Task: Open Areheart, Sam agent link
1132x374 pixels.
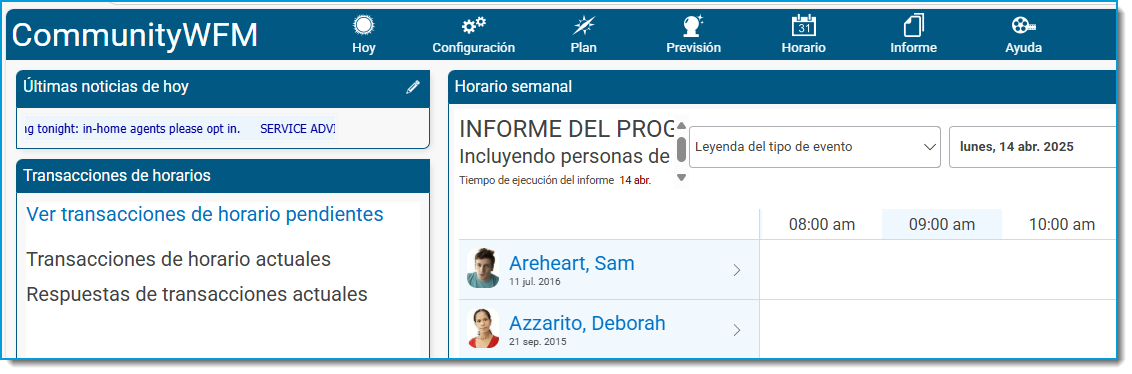Action: click(572, 264)
